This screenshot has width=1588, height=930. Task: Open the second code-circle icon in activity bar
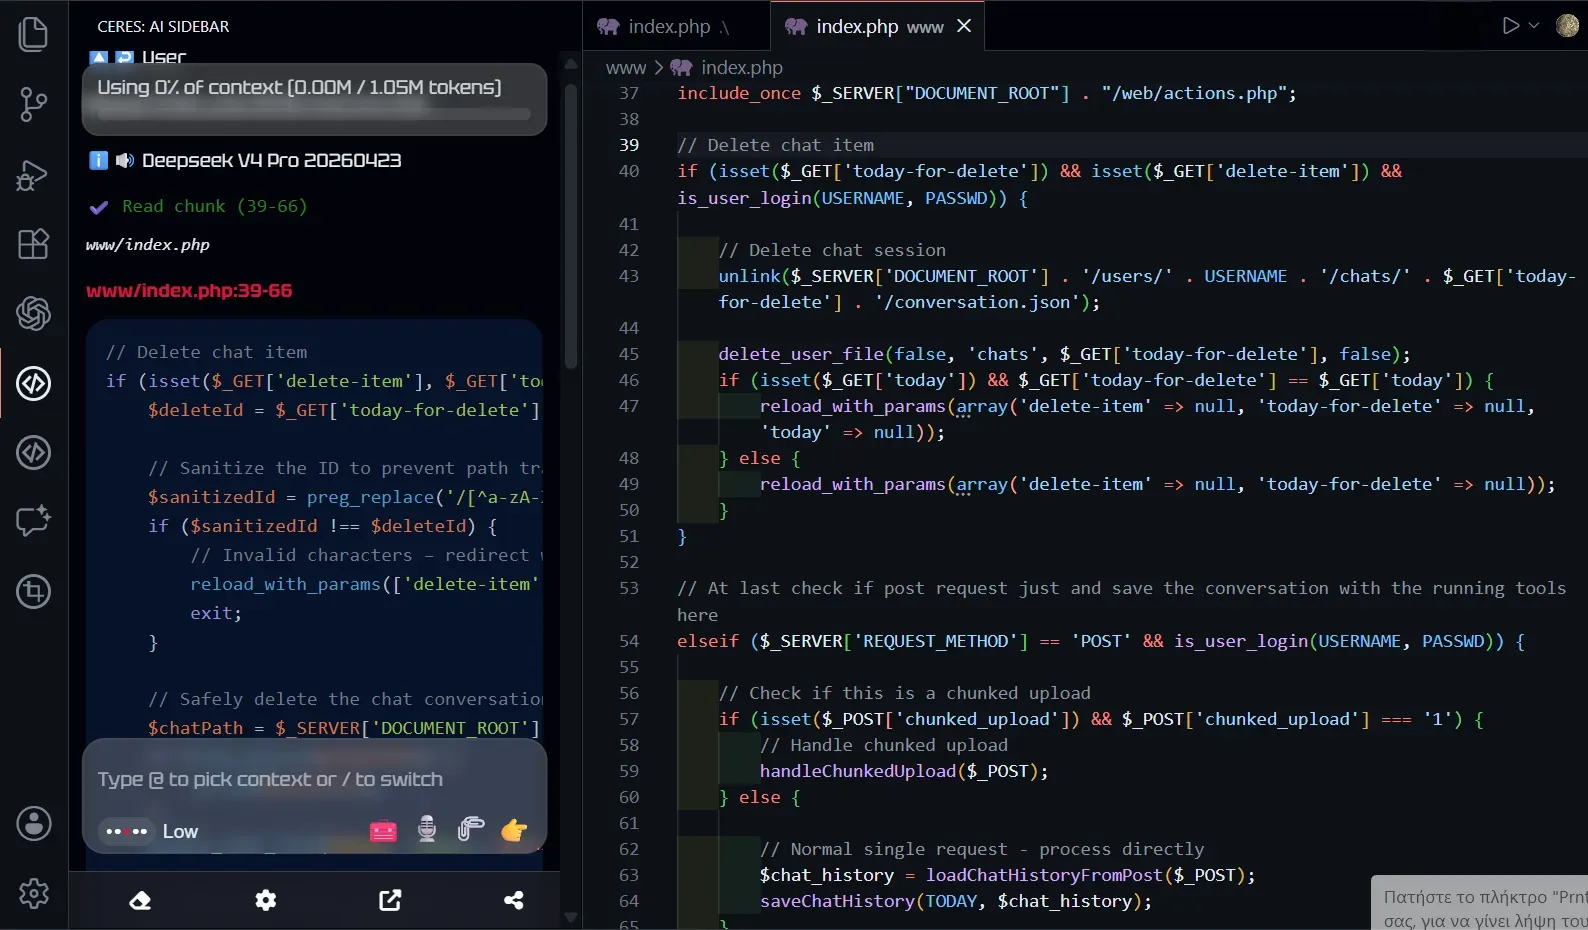tap(34, 453)
